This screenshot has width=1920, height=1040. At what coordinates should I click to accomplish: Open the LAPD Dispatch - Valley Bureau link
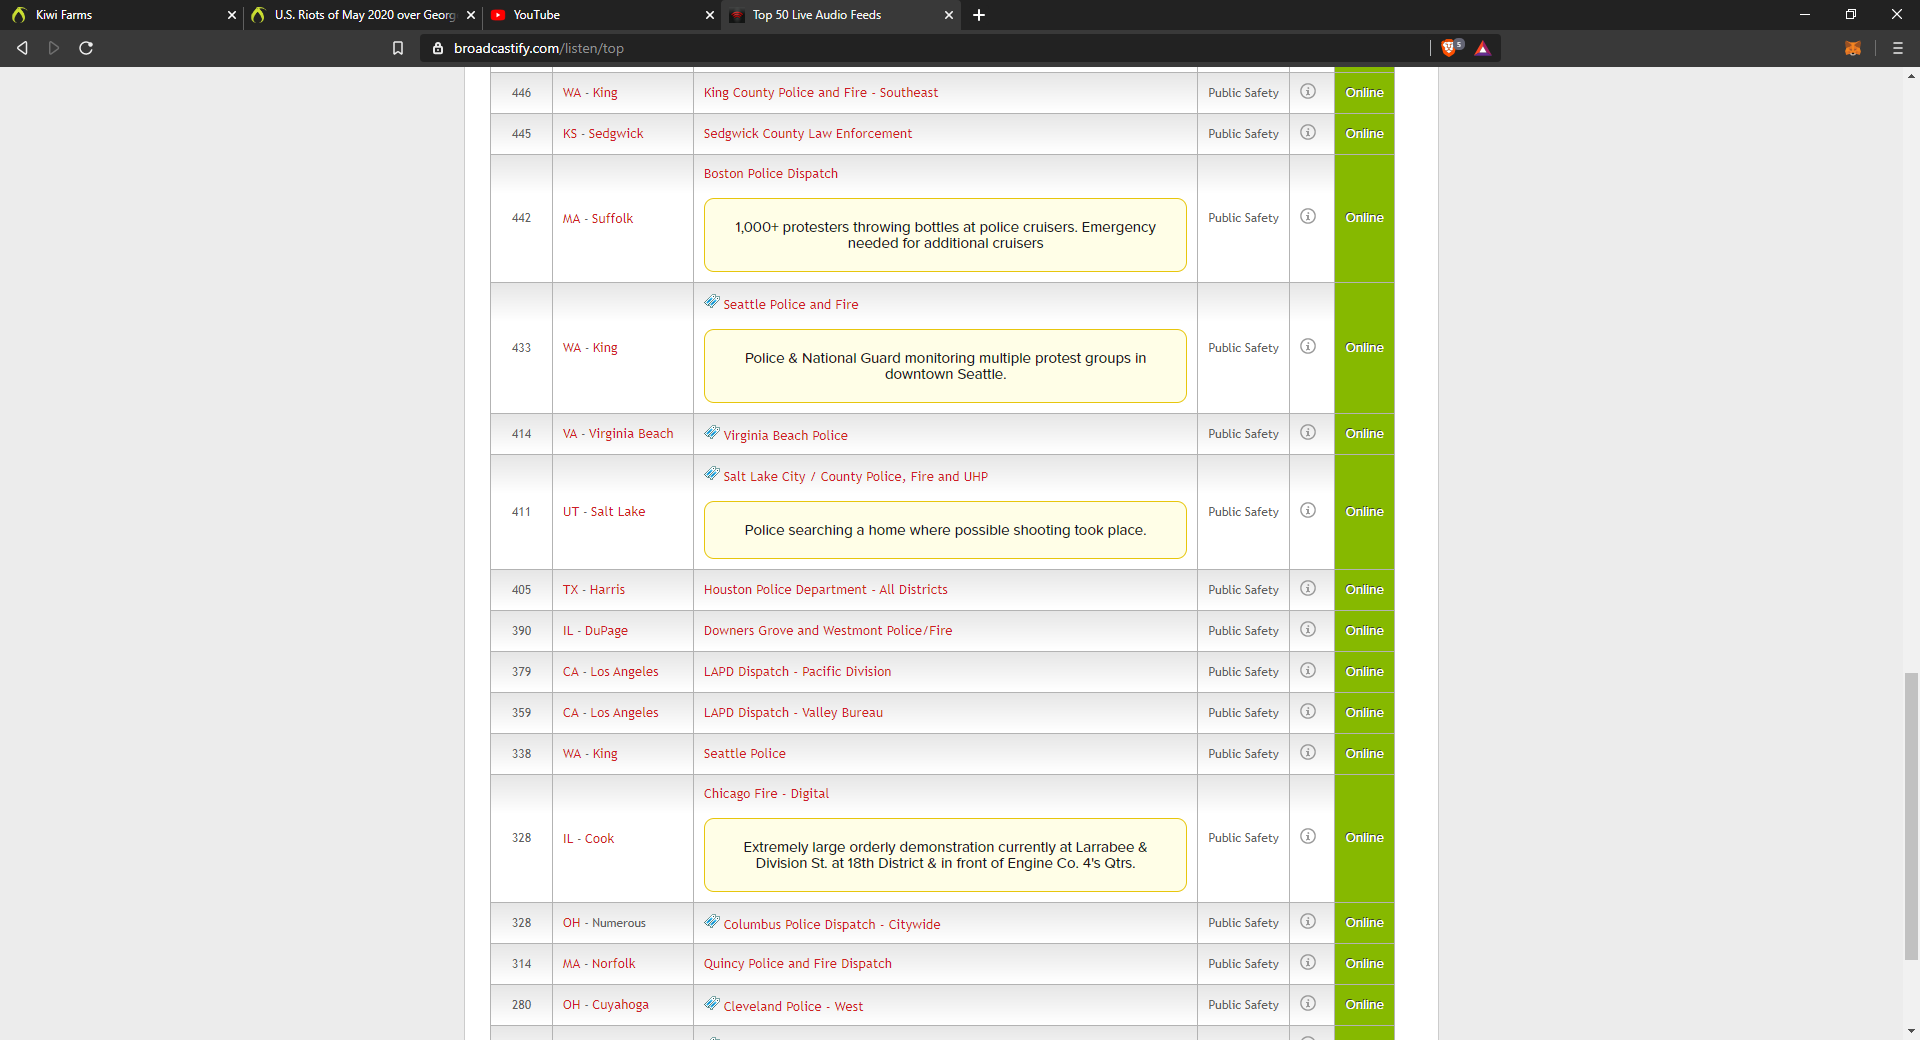click(793, 713)
